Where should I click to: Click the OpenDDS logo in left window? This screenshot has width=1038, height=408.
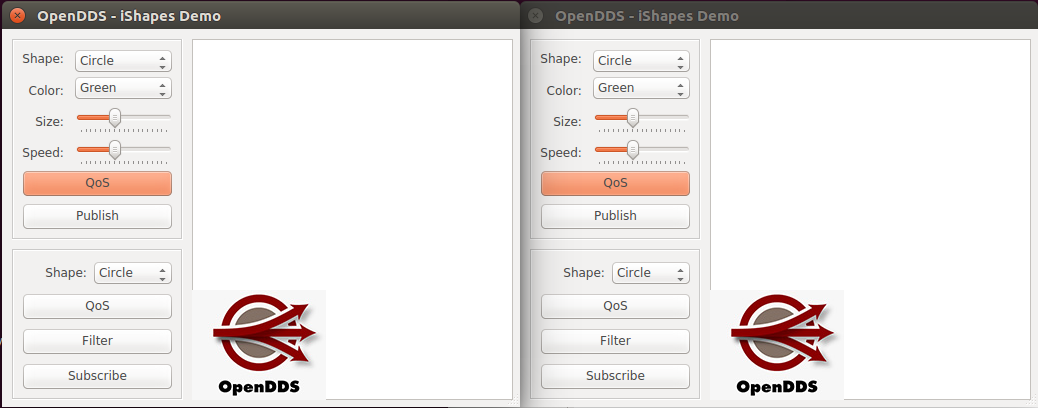point(259,344)
